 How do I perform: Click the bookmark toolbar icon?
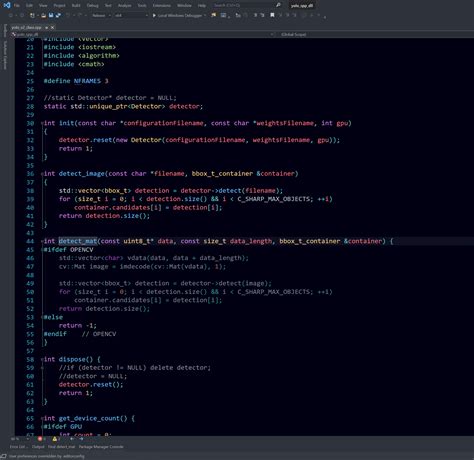tap(272, 15)
